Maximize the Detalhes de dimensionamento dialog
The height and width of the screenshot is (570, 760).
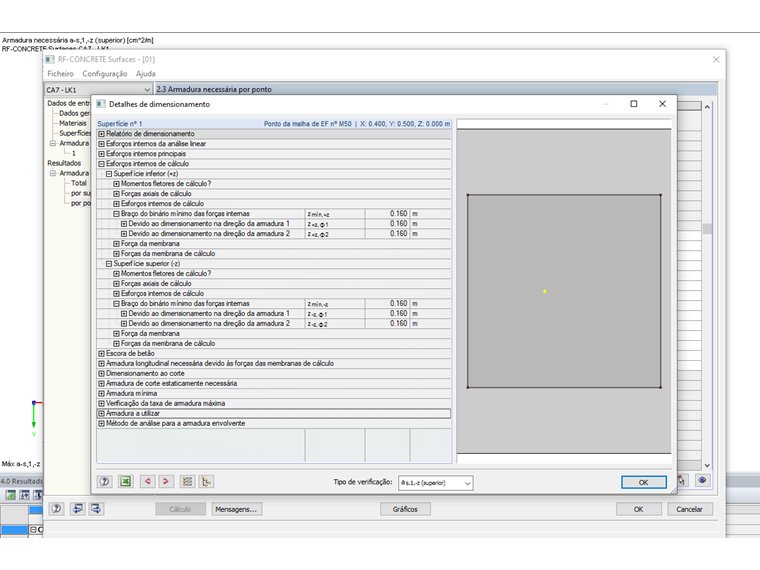(633, 104)
